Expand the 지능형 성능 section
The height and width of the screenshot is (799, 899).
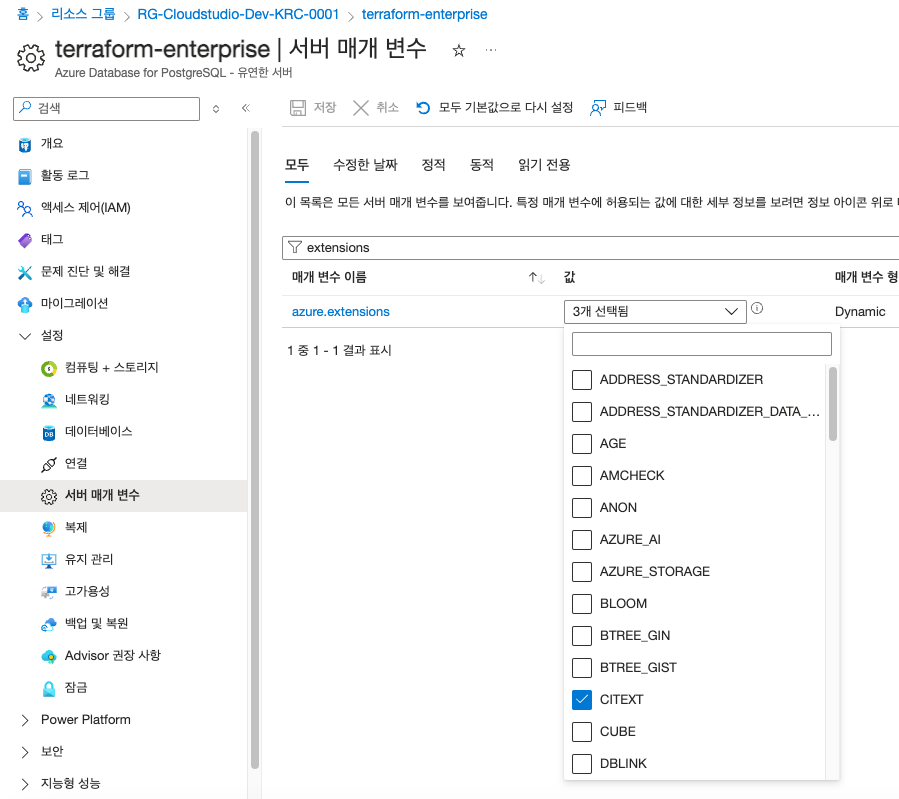[25, 784]
